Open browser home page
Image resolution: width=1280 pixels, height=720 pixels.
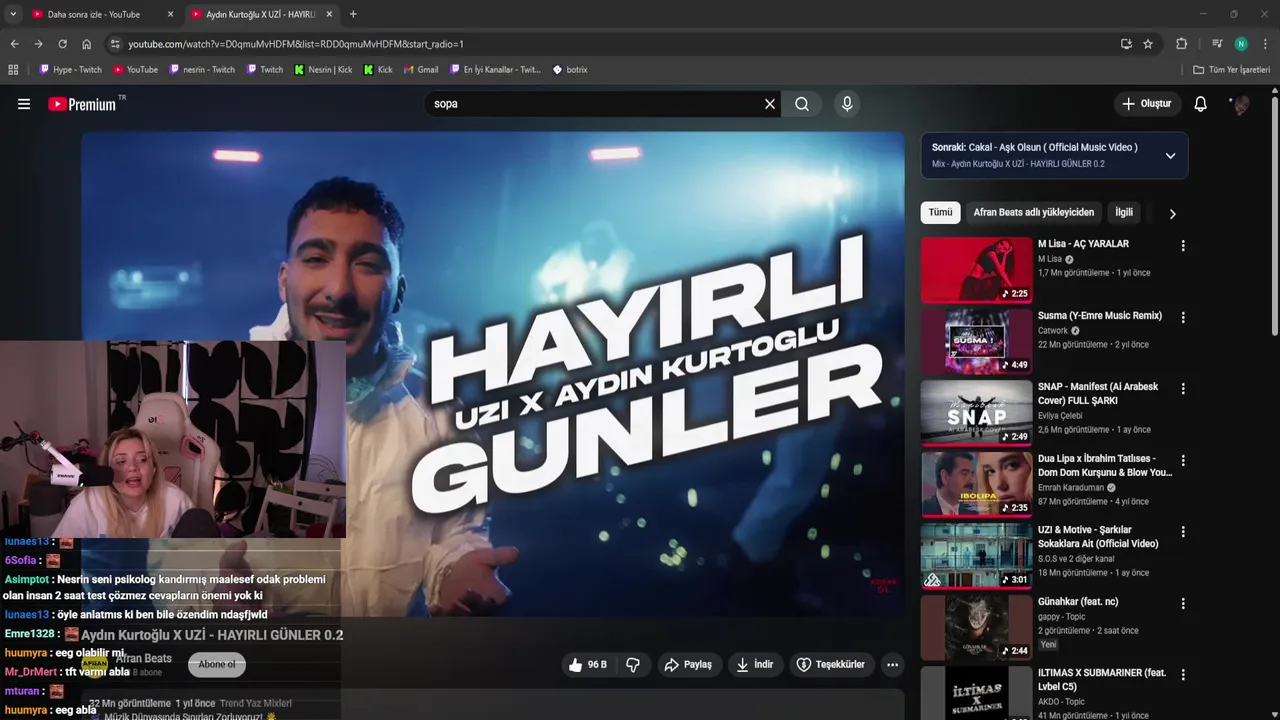[x=87, y=44]
